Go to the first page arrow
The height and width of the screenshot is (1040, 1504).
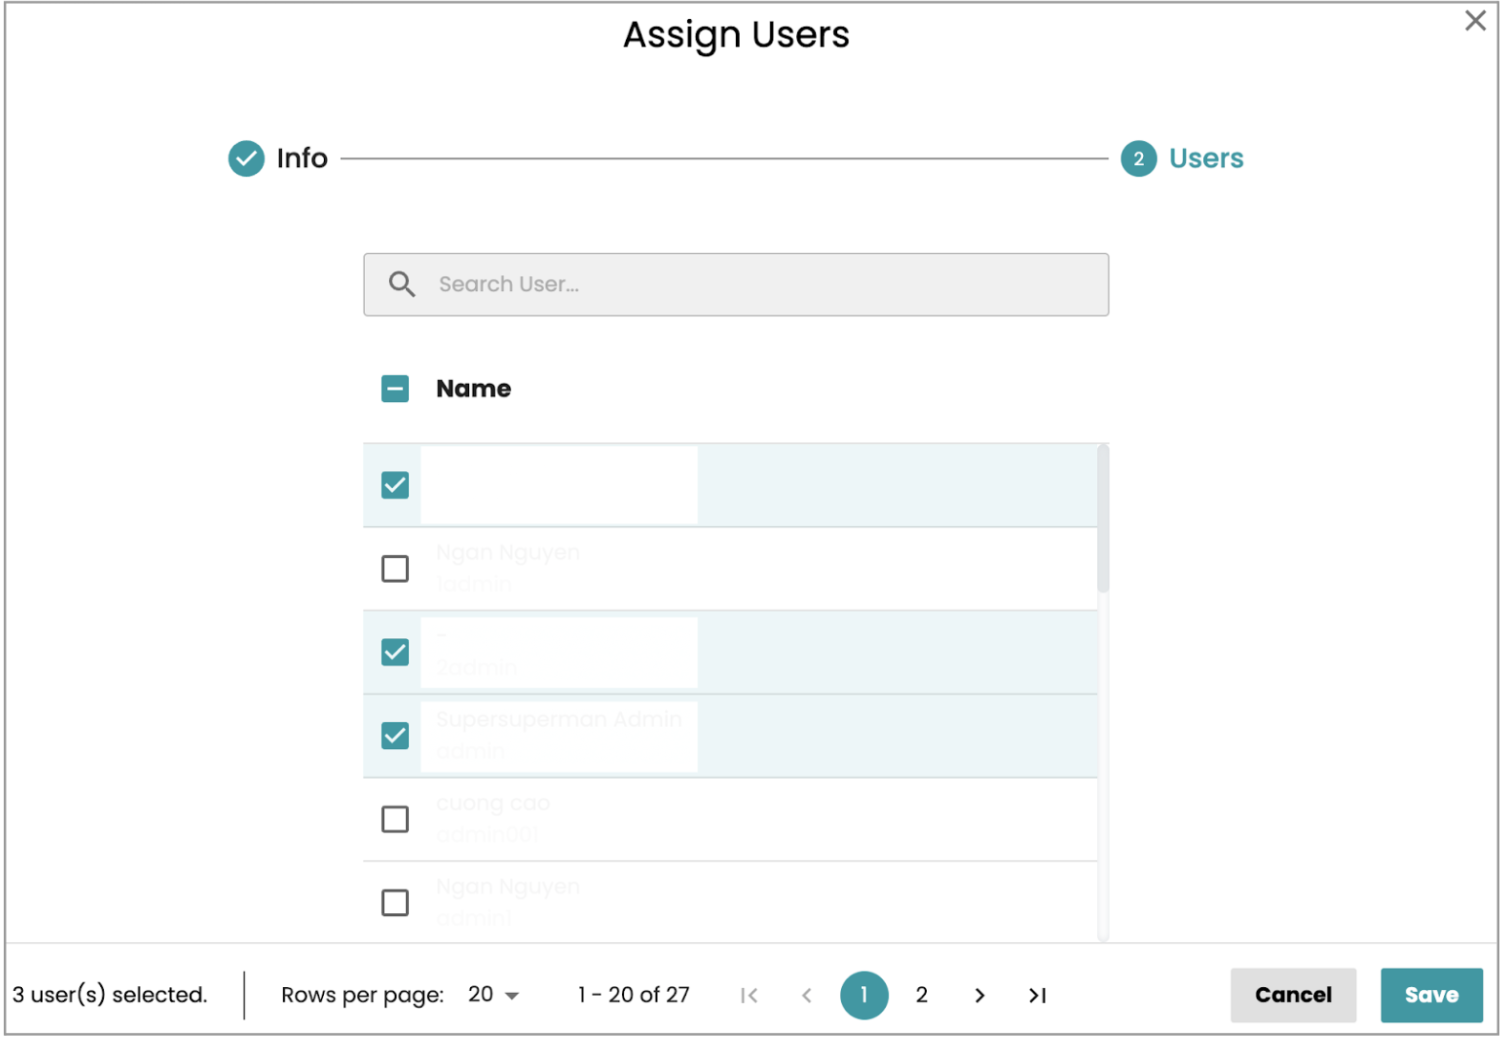click(749, 995)
